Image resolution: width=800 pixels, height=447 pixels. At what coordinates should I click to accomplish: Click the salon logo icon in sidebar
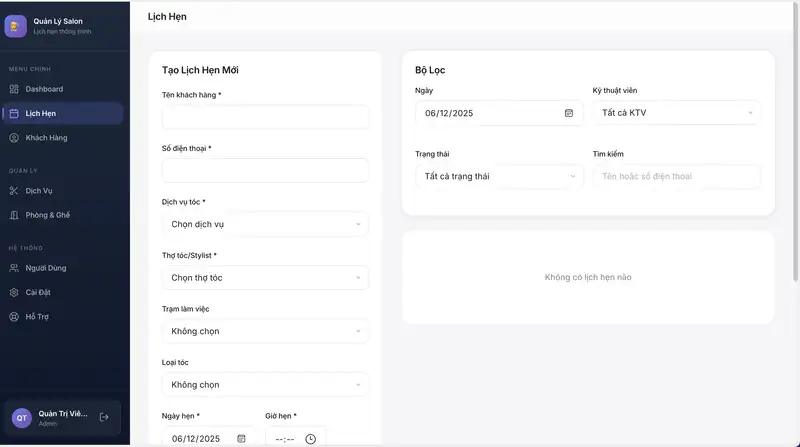15,26
